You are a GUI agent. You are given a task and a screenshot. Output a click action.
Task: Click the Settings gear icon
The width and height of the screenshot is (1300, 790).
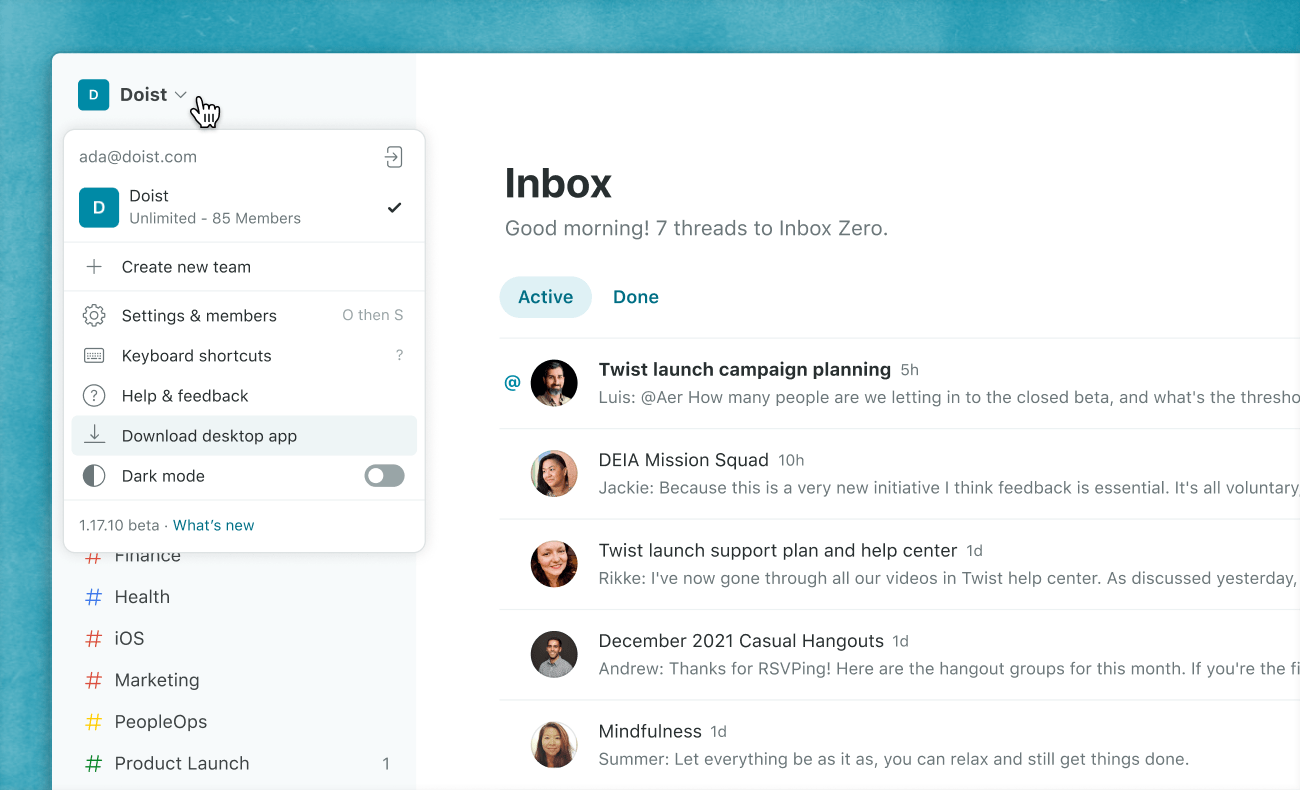pos(94,316)
